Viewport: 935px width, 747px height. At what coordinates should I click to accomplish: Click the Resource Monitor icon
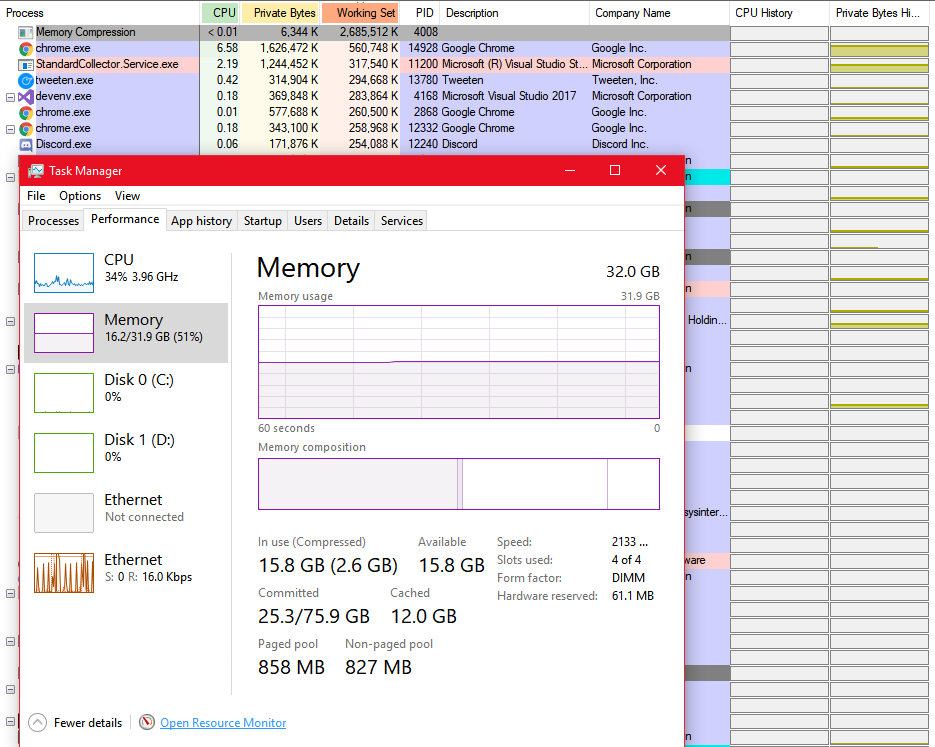[147, 722]
